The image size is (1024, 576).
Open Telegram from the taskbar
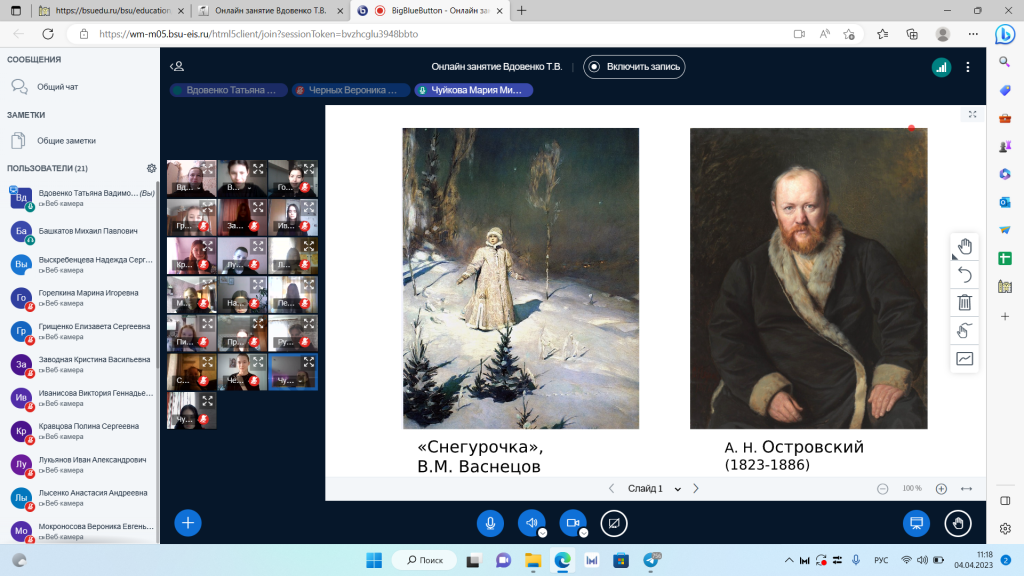pos(651,560)
